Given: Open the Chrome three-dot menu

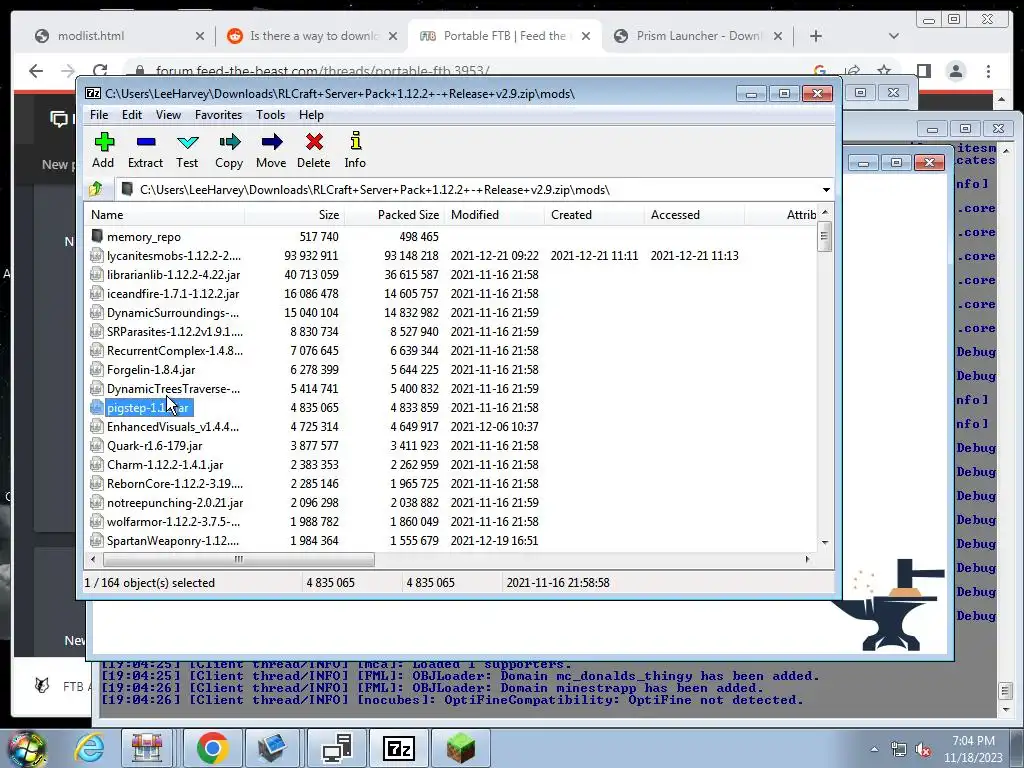Looking at the screenshot, I should (988, 71).
